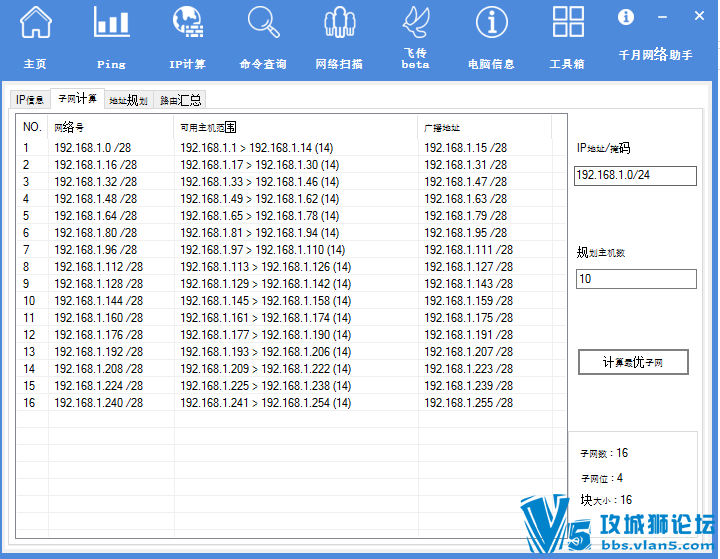Select network 192.168.1.48 /28 cell
Viewport: 720px width, 559px height.
point(96,199)
